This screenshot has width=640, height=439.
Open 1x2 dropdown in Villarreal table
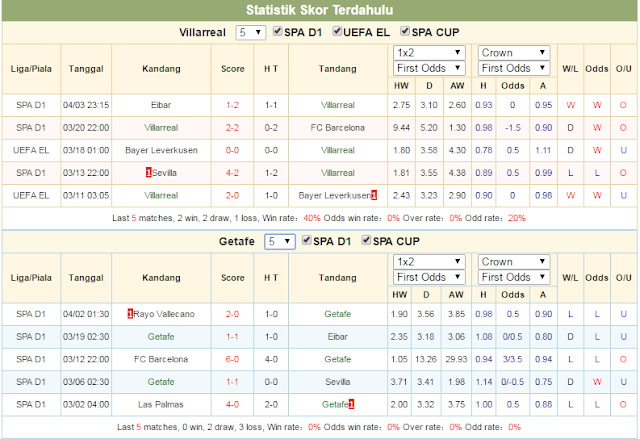(429, 53)
